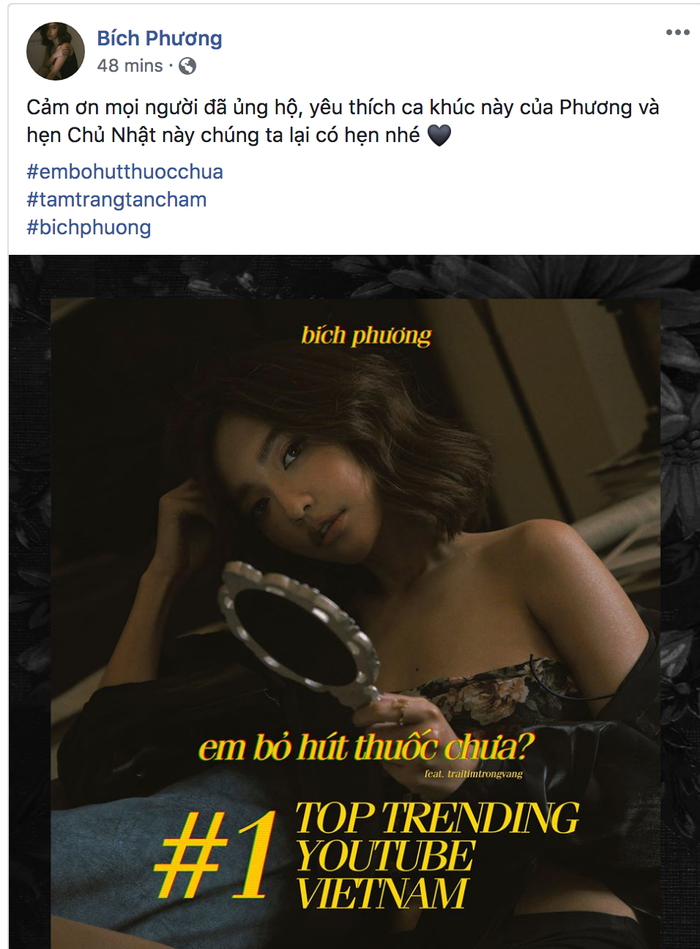Open the #bichphuong hashtag

pyautogui.click(x=89, y=228)
